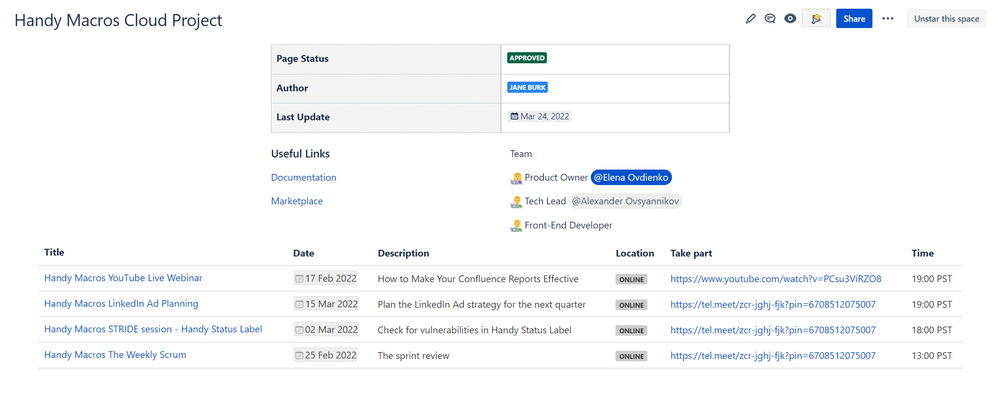Viewport: 999px width, 400px height.
Task: Open the meet link in Weekly Scrum row
Action: coord(773,355)
